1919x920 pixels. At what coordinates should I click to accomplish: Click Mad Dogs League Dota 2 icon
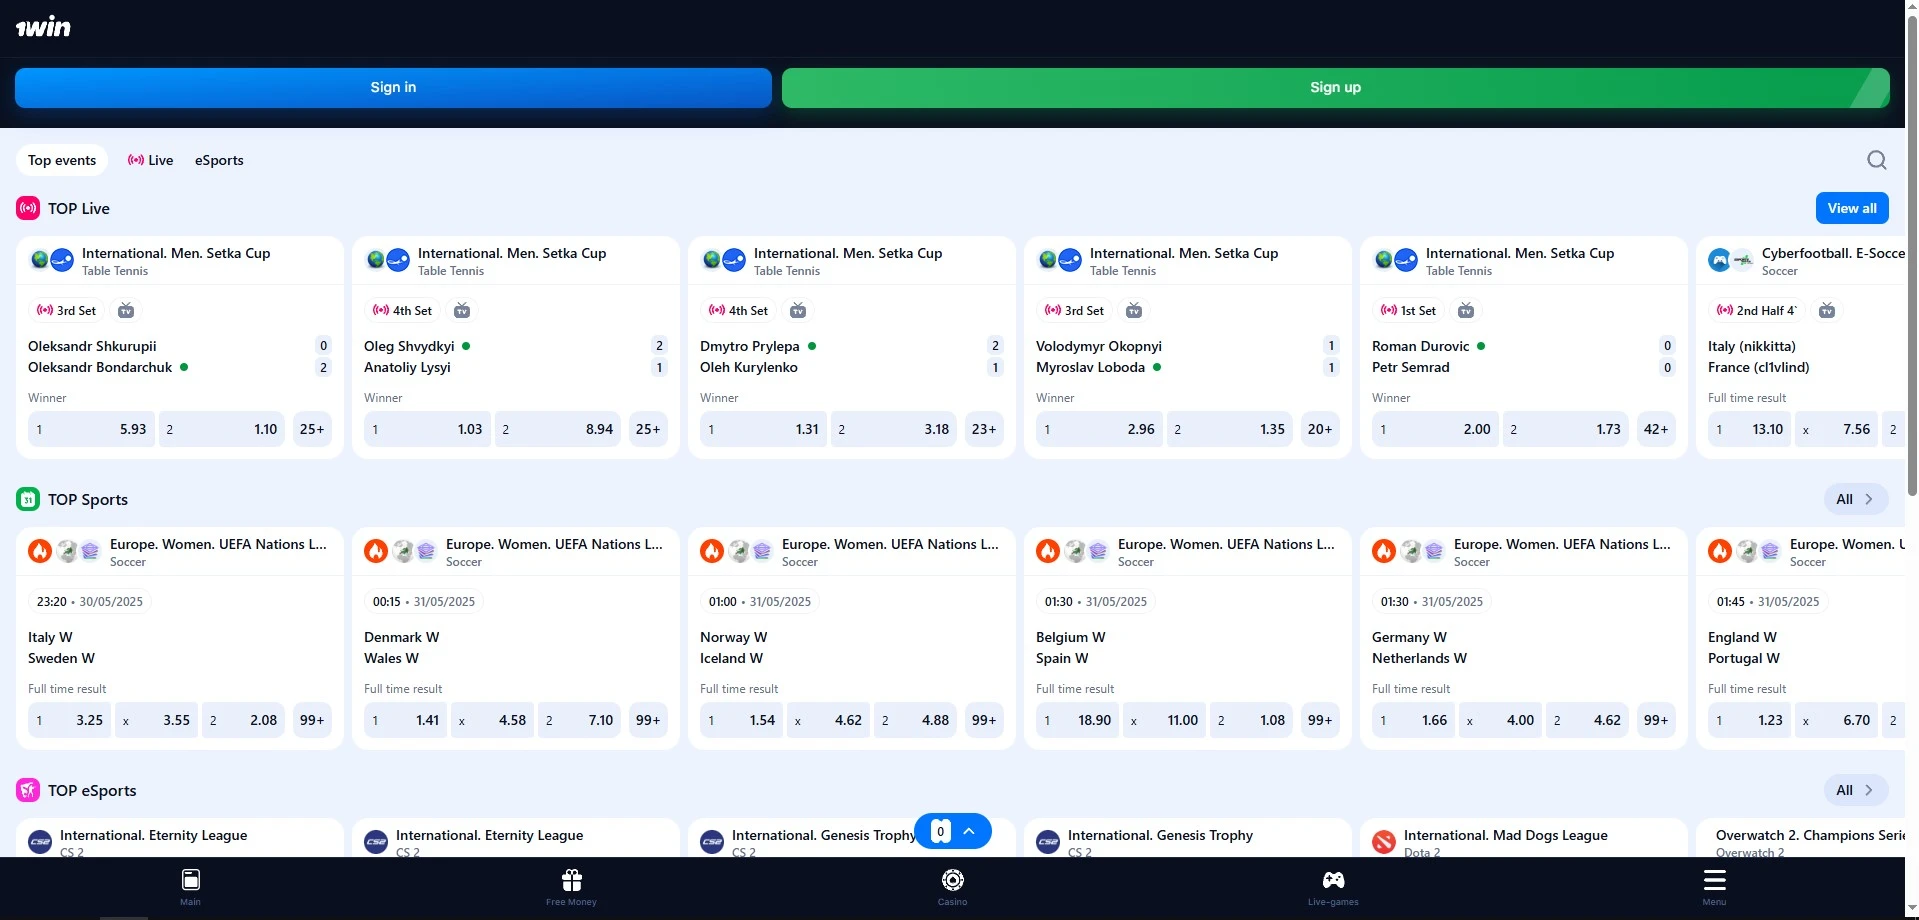pos(1384,842)
